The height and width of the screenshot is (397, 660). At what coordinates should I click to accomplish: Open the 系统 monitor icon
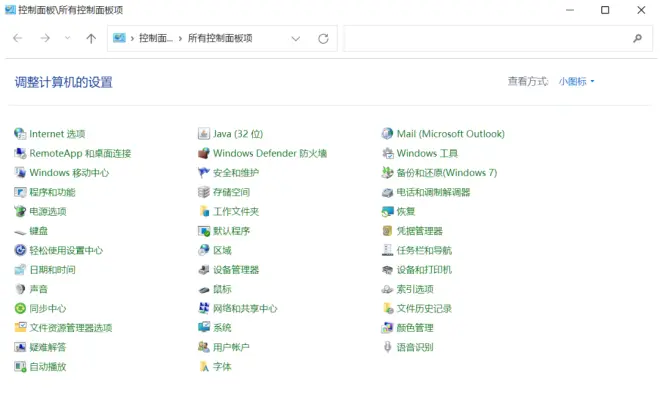click(x=204, y=328)
